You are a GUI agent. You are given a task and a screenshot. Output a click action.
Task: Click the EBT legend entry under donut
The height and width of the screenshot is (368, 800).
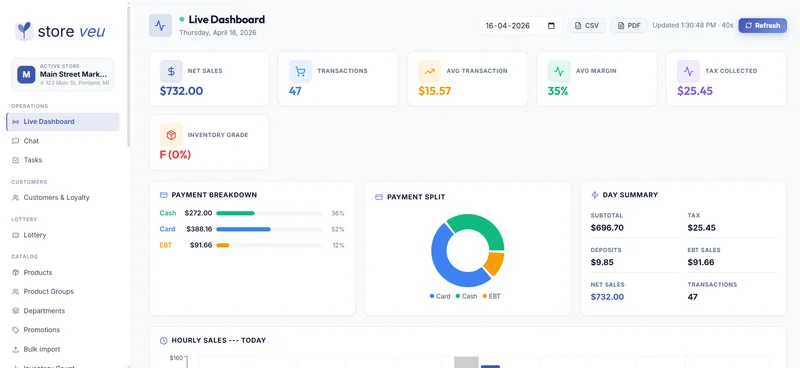pos(491,296)
